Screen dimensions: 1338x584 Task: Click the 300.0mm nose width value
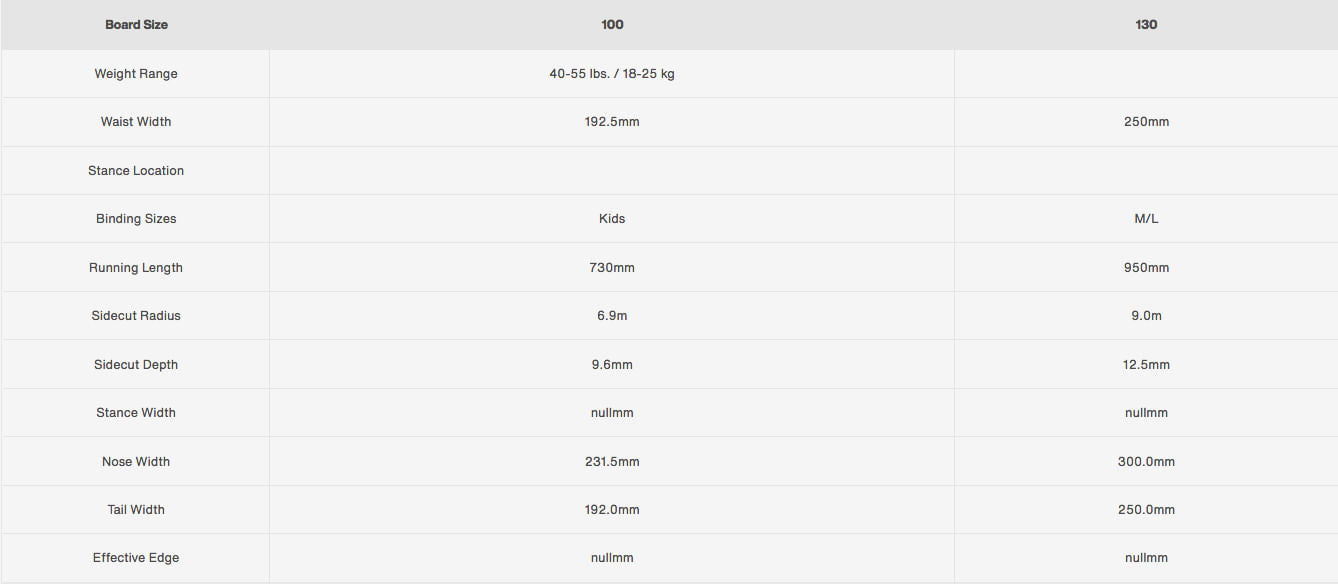pos(1146,462)
